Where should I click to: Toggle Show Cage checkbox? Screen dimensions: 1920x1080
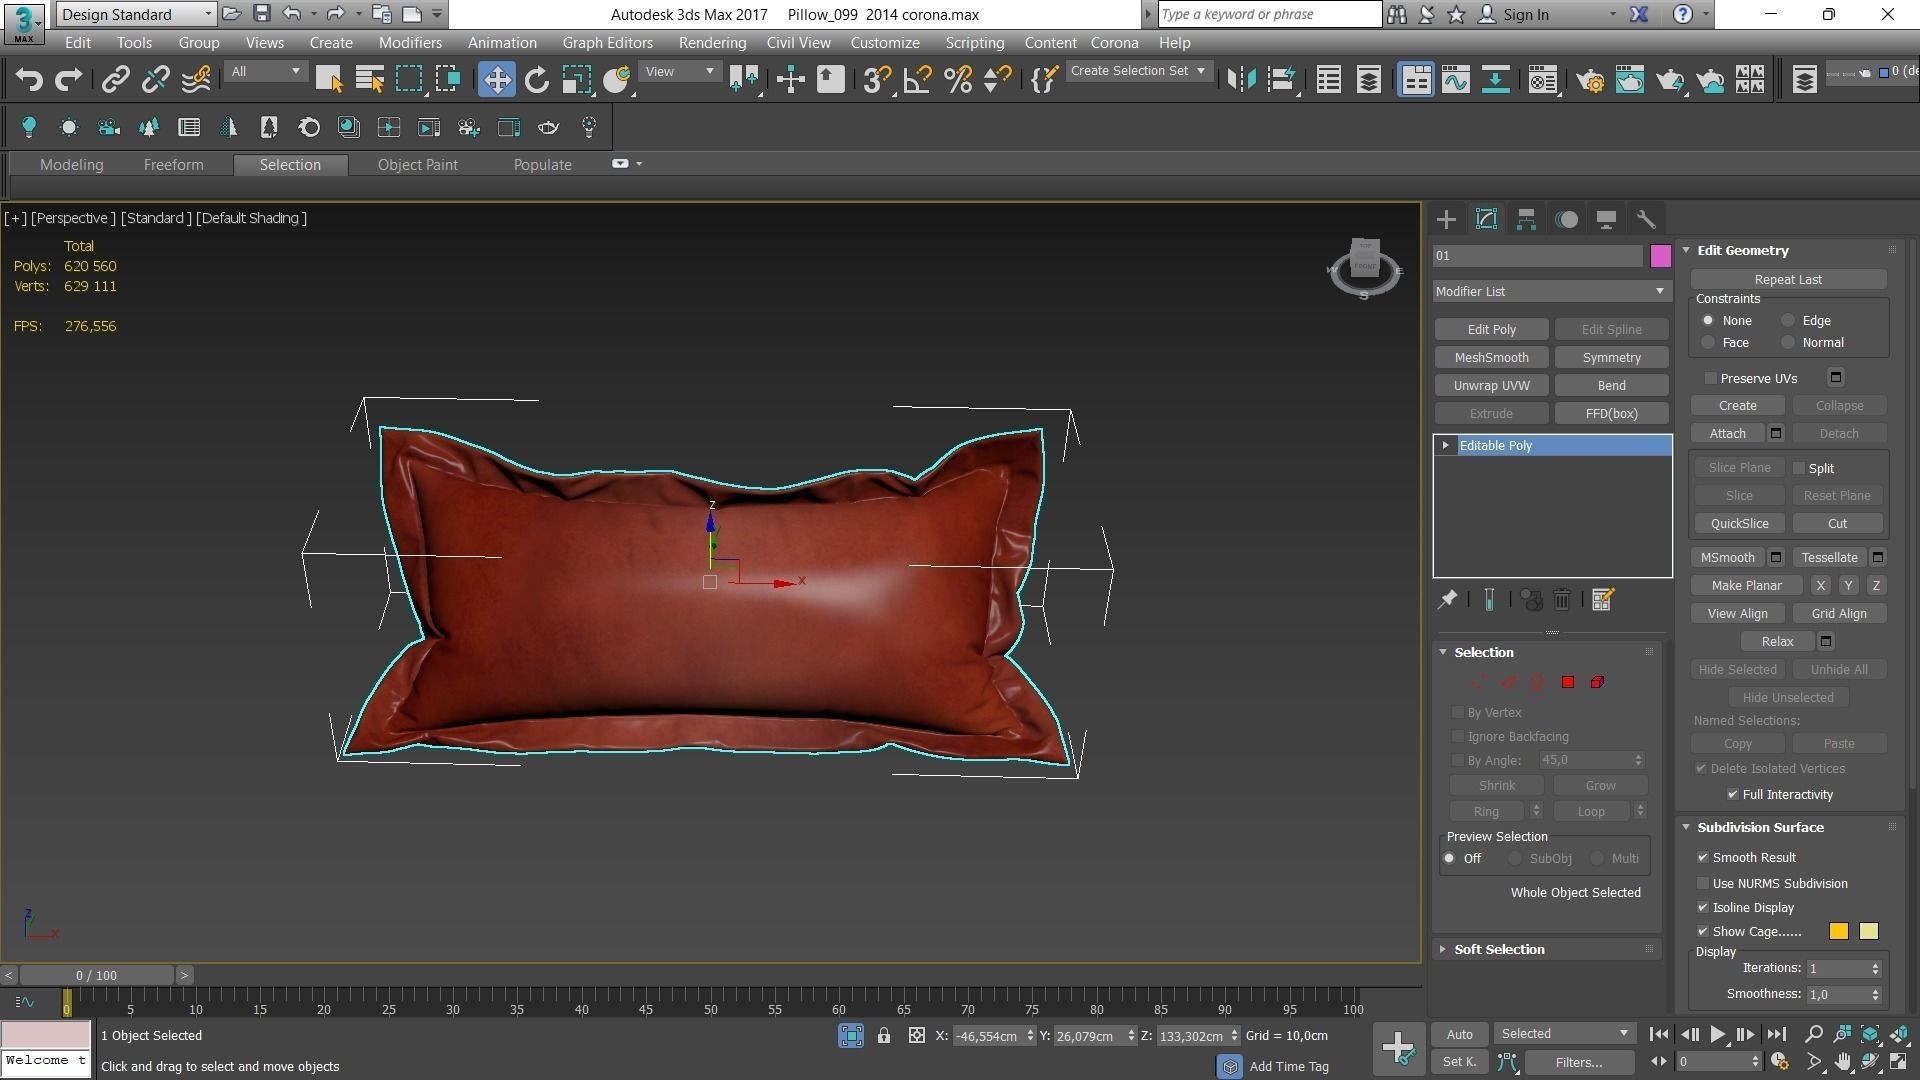[1703, 932]
